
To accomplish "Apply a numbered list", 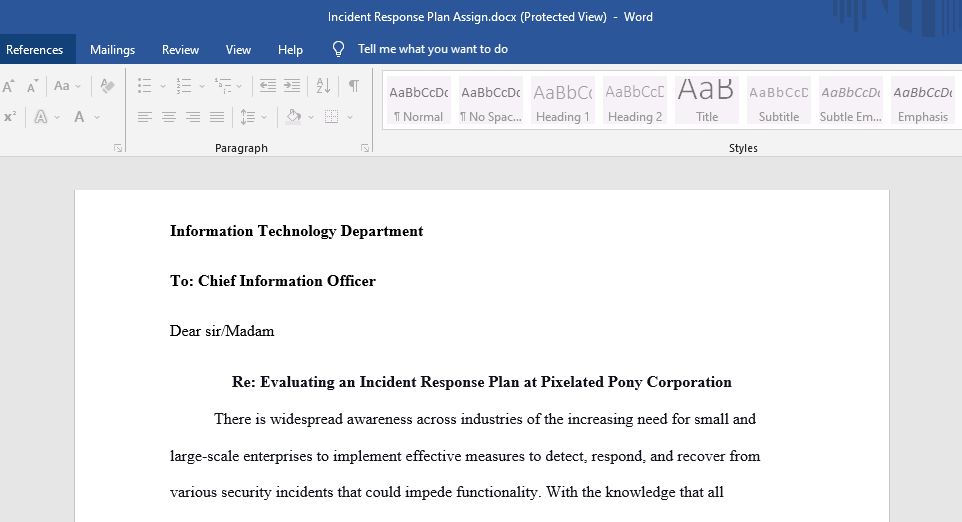I will [183, 86].
